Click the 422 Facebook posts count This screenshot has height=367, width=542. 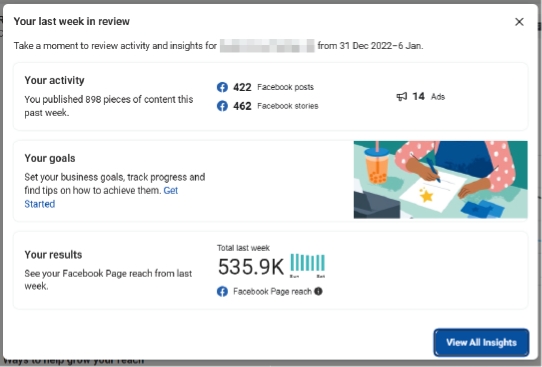pyautogui.click(x=242, y=87)
